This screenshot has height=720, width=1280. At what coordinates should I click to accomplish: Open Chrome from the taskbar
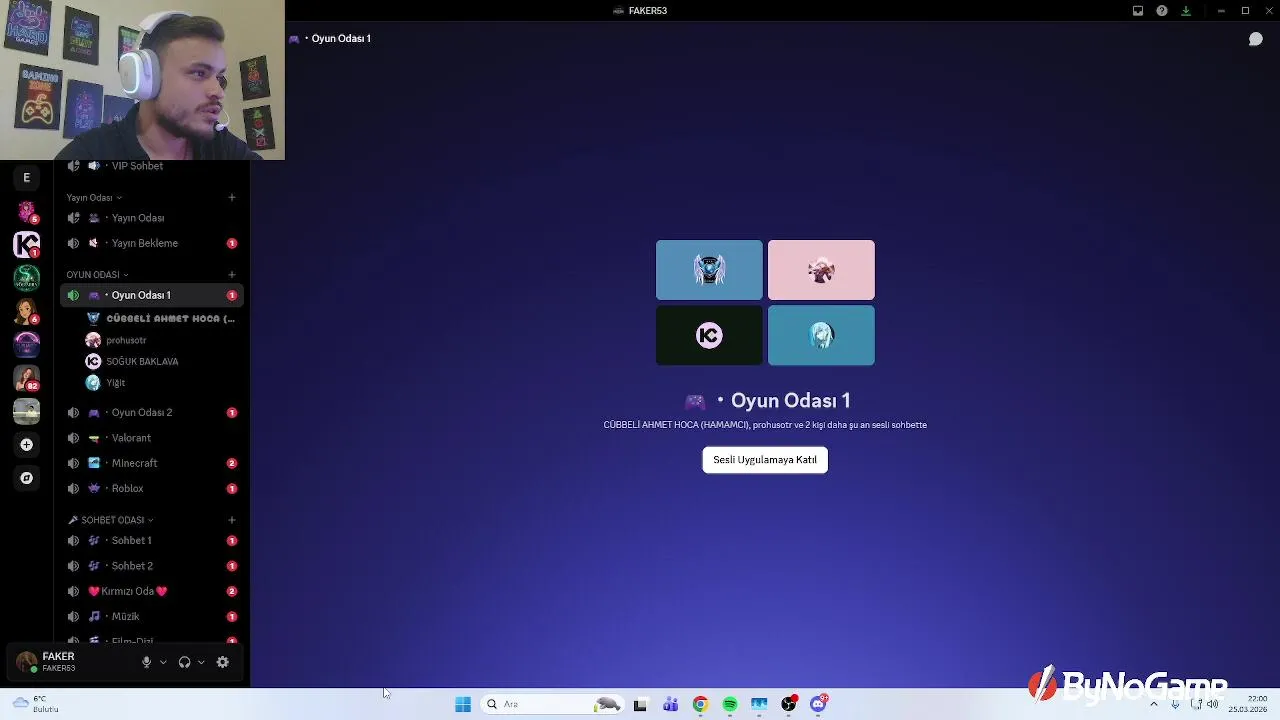(x=700, y=704)
